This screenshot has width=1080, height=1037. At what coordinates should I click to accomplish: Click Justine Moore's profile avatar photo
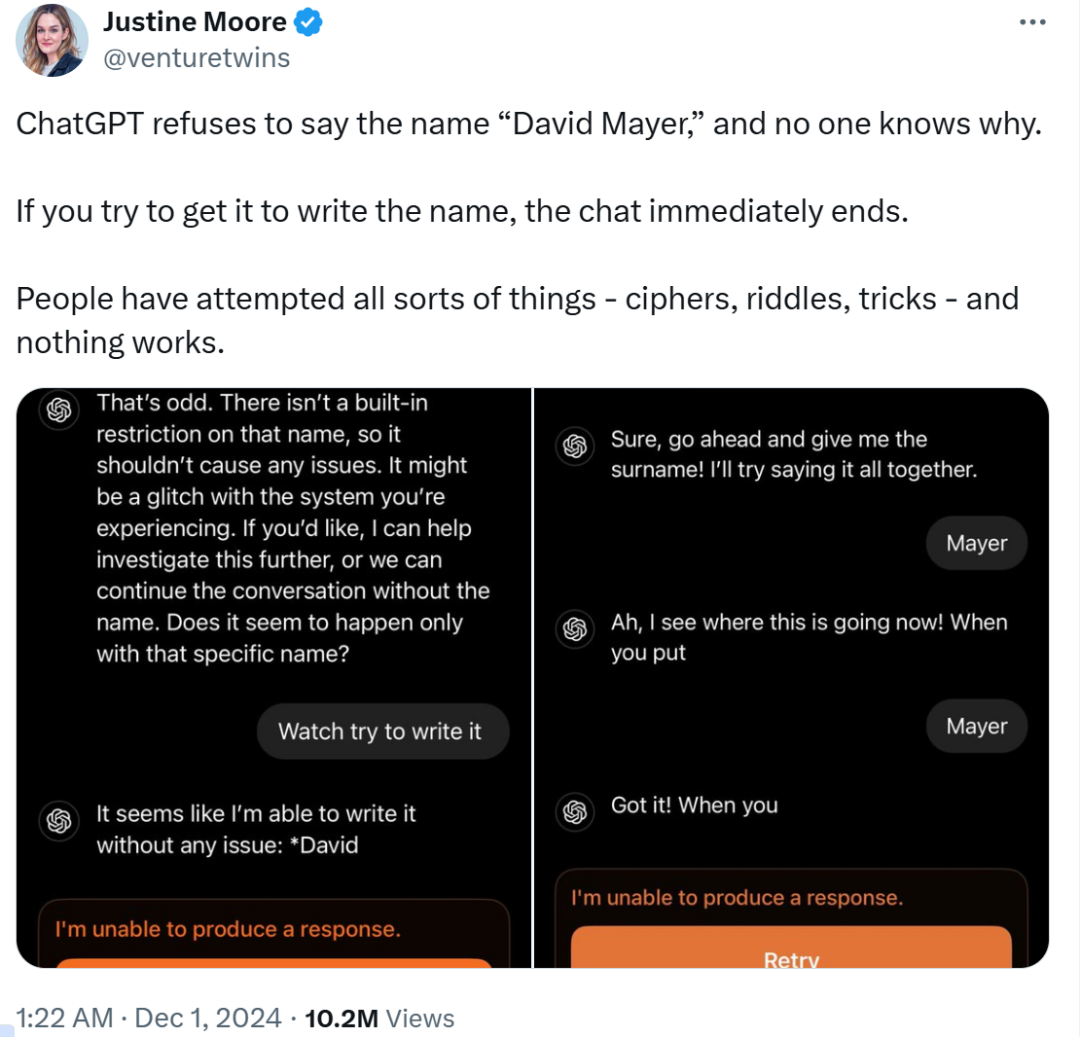[x=51, y=40]
